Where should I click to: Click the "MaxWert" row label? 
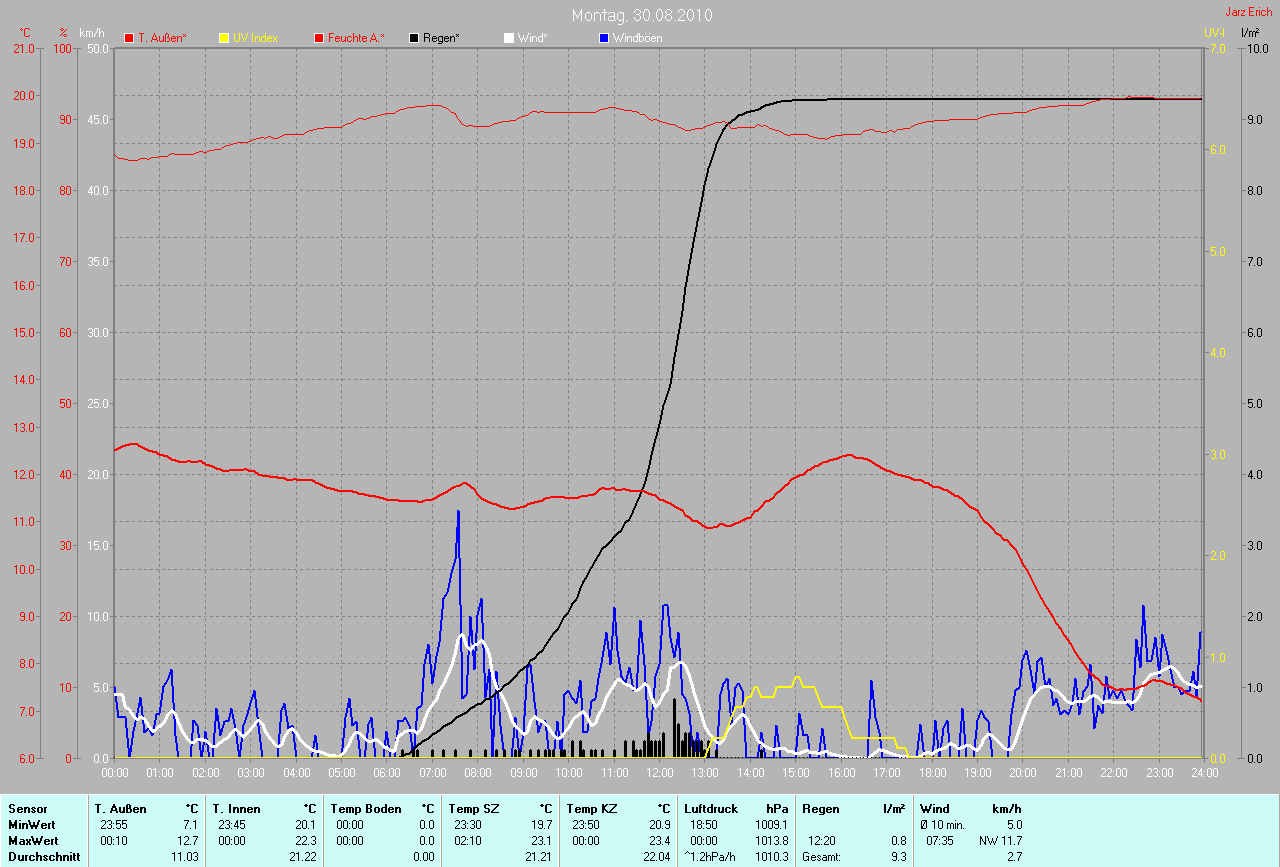33,841
